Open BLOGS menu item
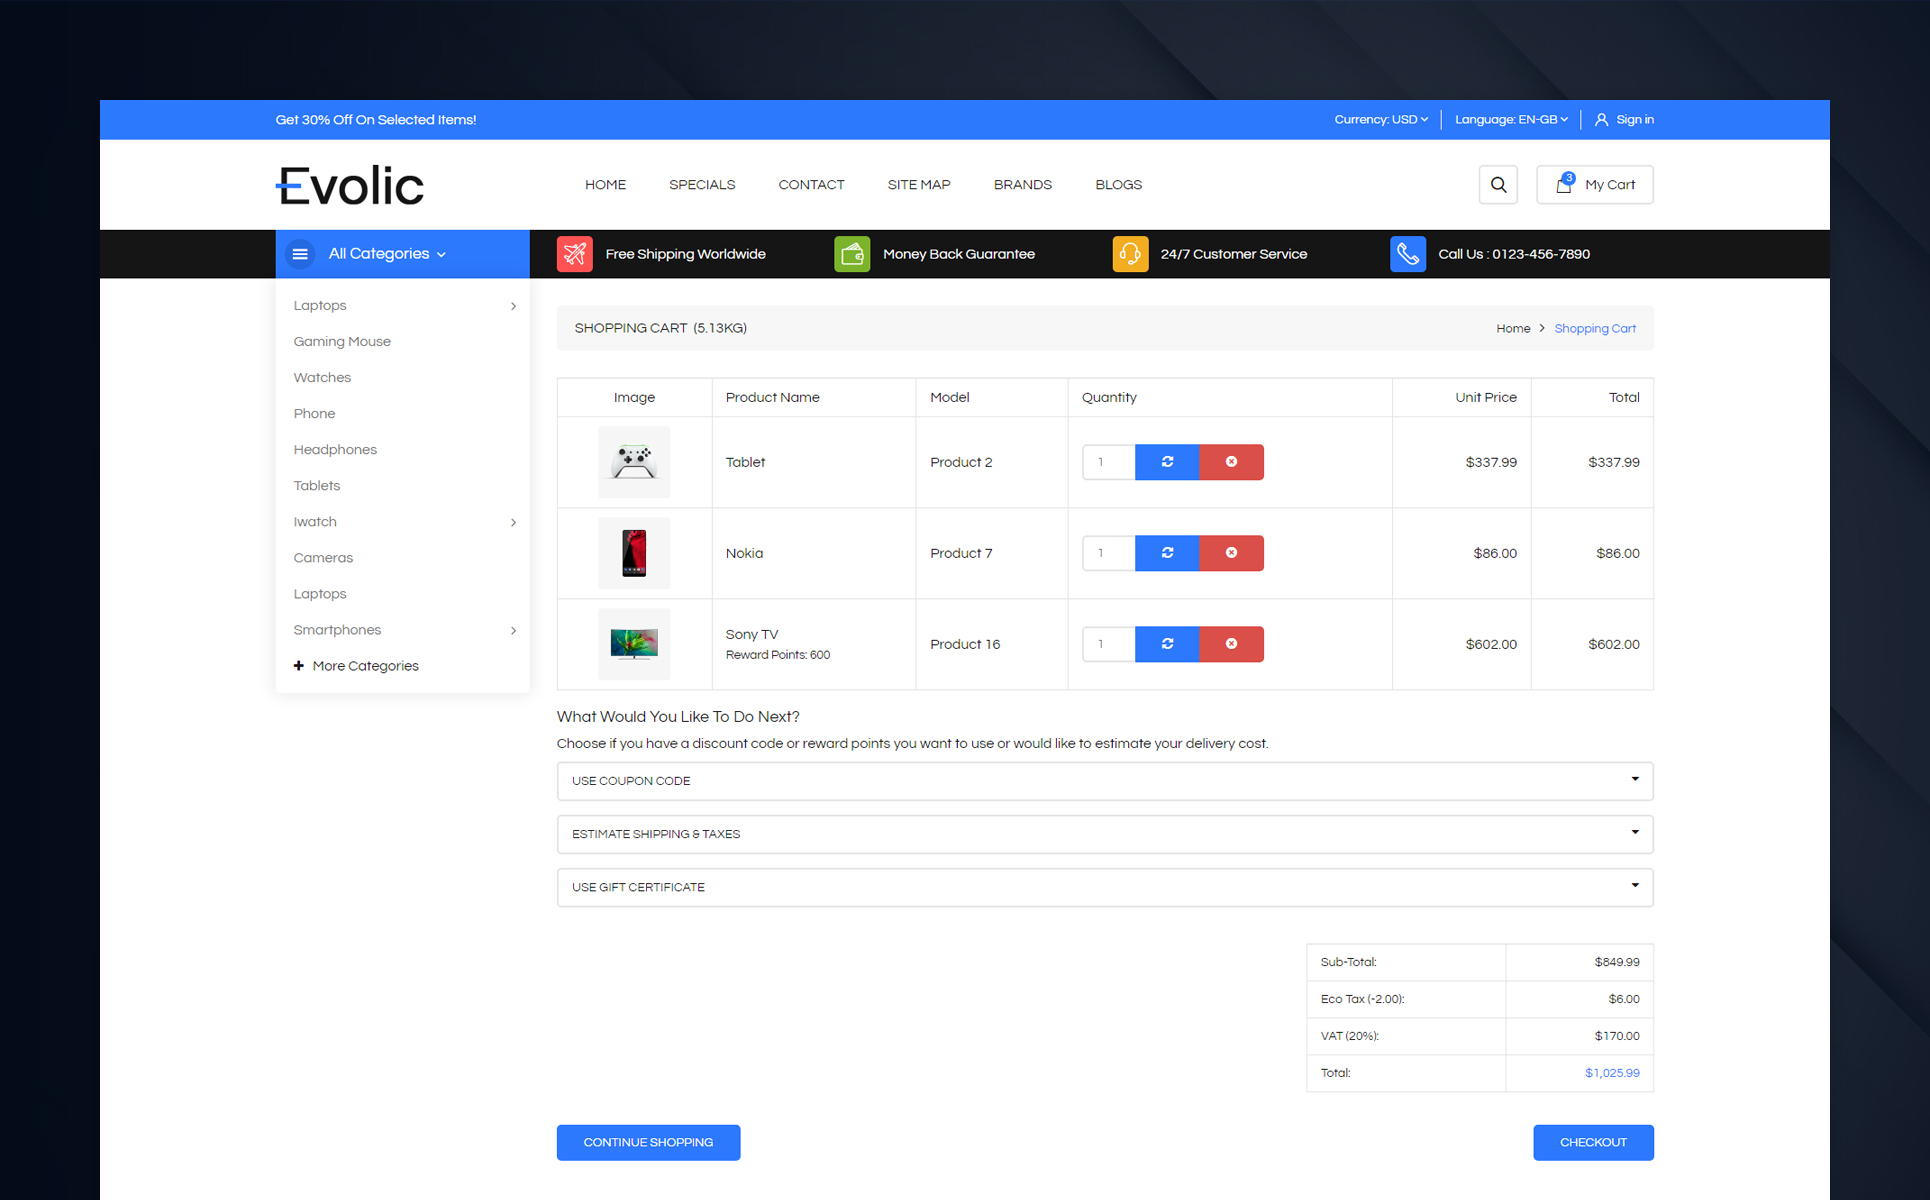 (x=1118, y=185)
